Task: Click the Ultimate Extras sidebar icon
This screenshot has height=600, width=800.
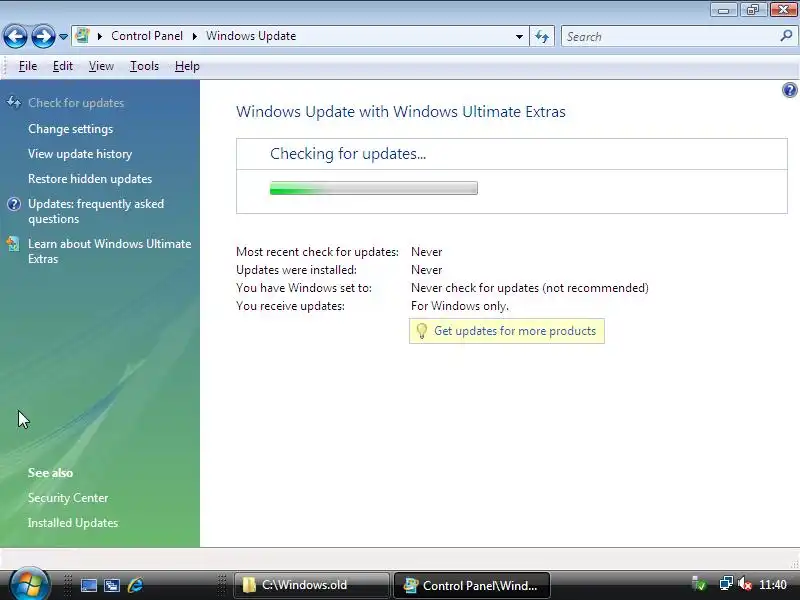Action: (13, 244)
